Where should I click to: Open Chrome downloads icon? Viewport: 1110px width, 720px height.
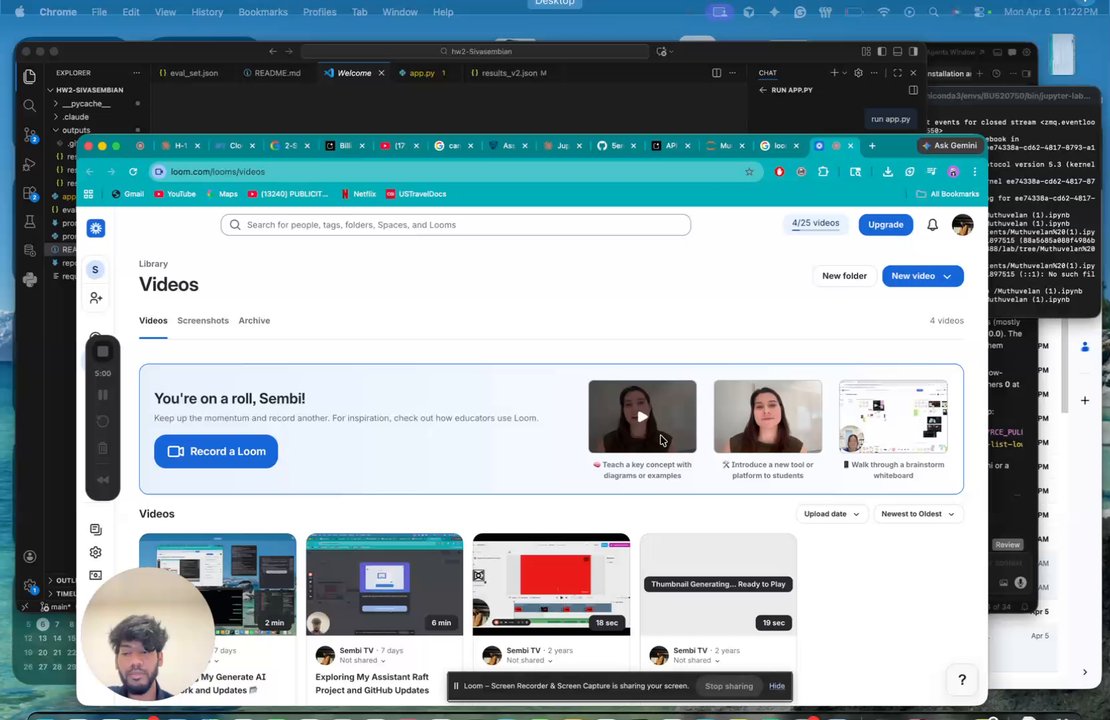[887, 171]
